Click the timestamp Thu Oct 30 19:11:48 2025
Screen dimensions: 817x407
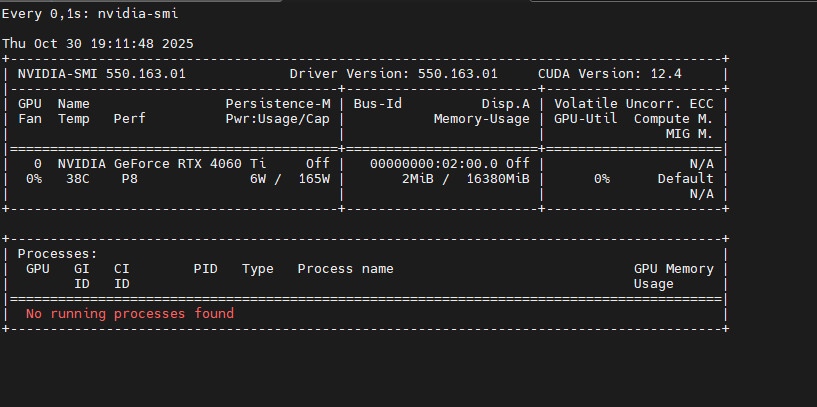click(x=98, y=44)
